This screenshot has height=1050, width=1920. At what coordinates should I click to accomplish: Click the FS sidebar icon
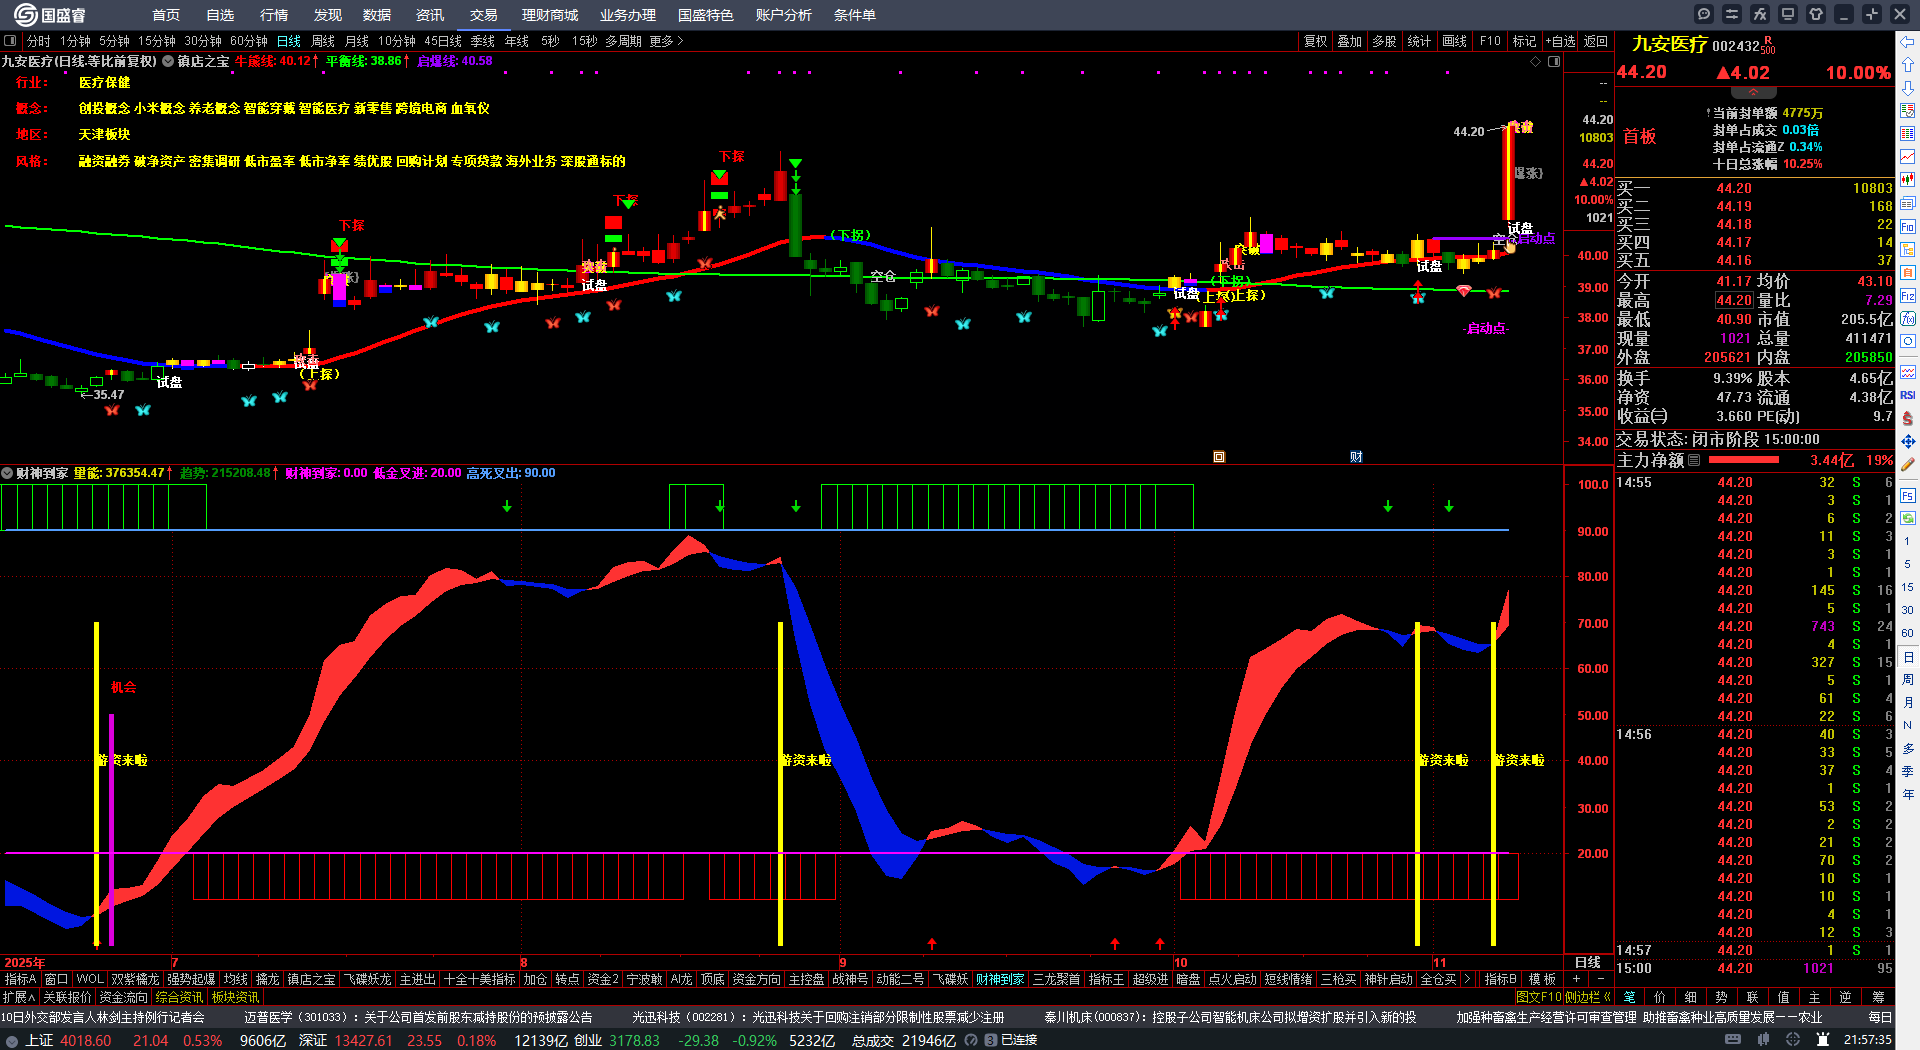(x=1908, y=495)
